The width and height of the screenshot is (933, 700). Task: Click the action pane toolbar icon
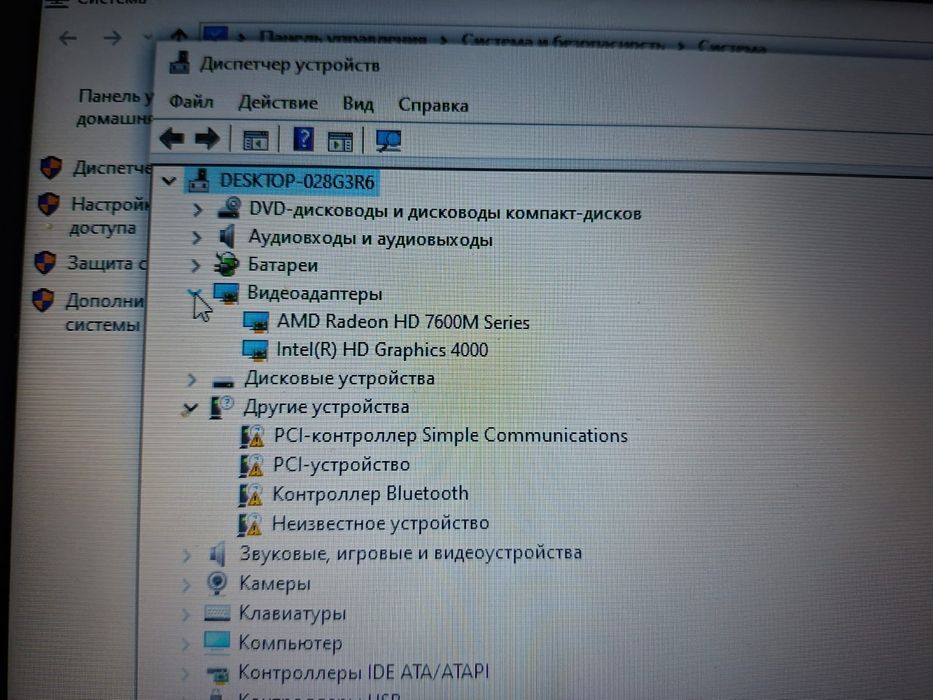[340, 142]
